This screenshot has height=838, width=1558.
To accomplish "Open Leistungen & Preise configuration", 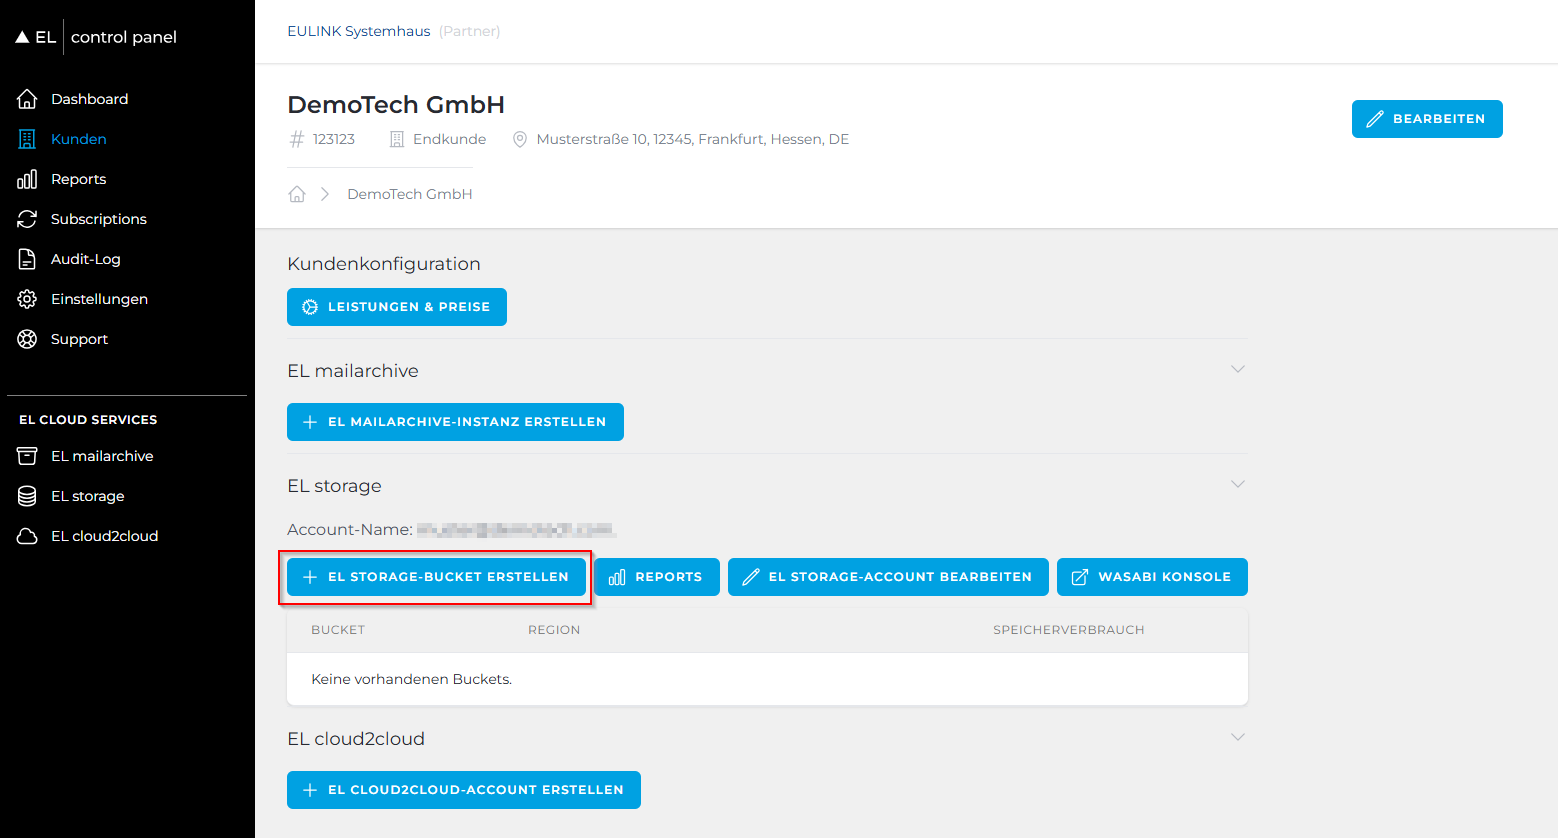I will click(396, 307).
